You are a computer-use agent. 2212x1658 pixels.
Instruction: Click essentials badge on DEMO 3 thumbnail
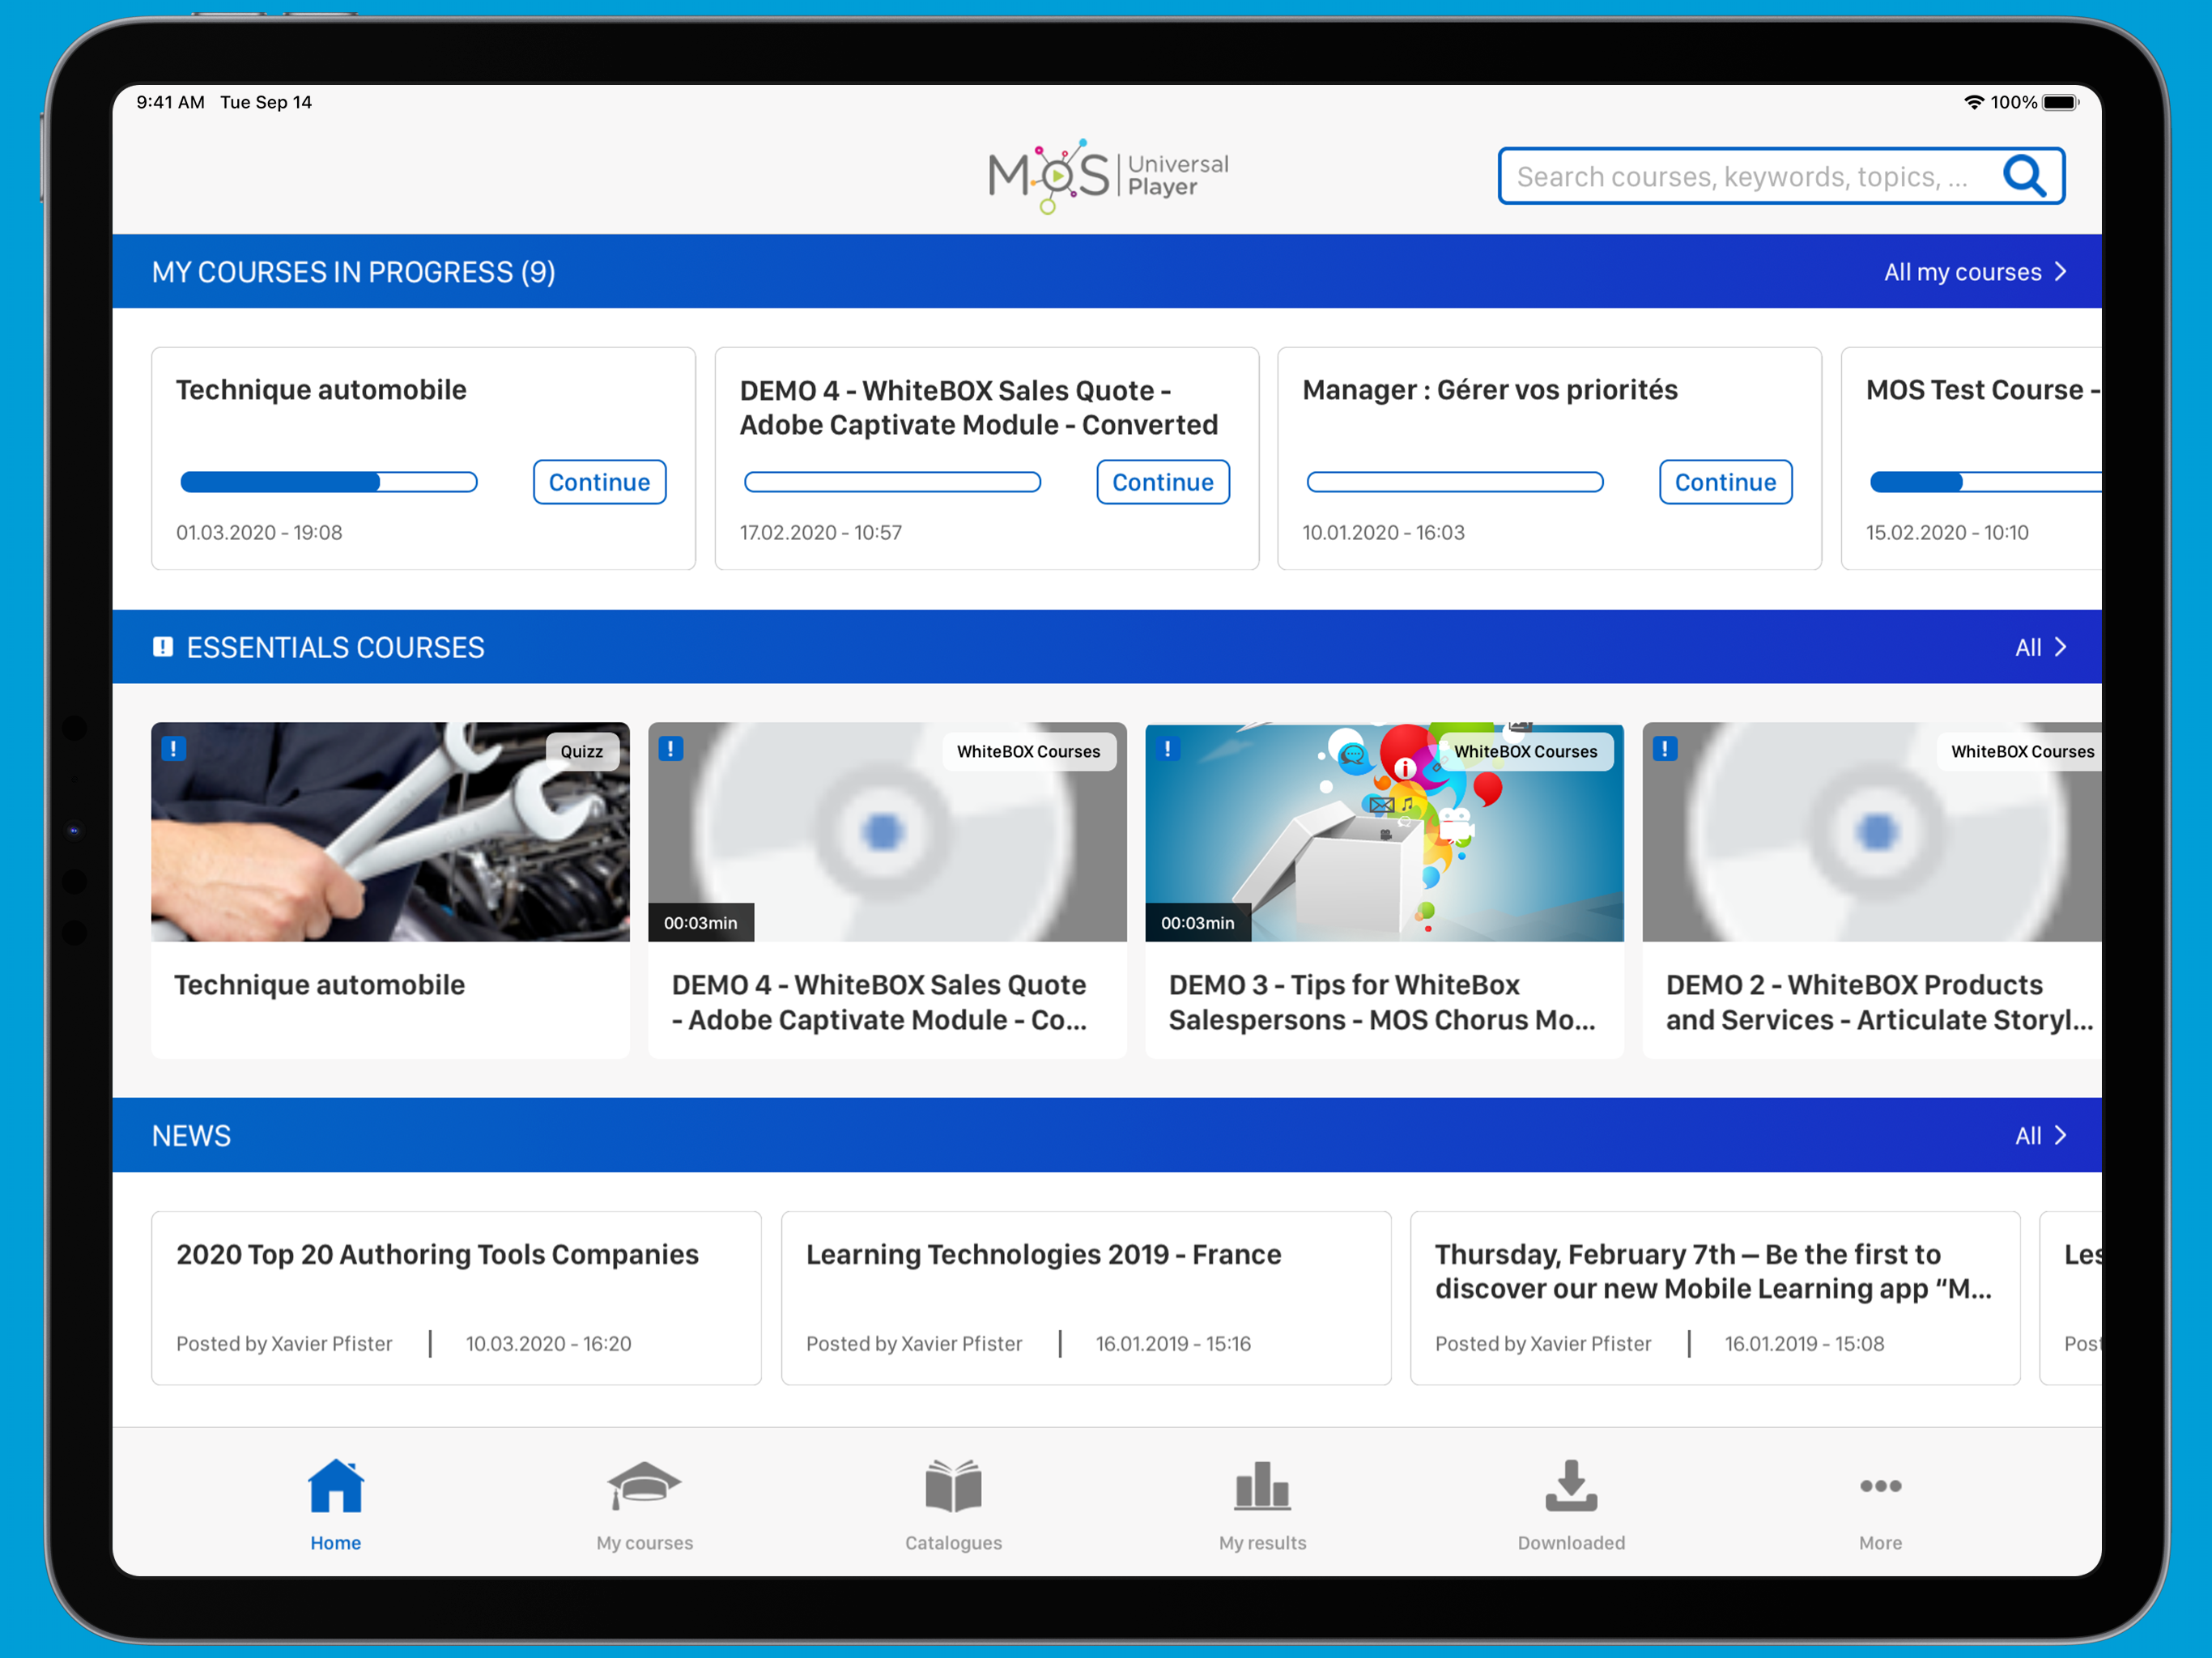point(1167,748)
